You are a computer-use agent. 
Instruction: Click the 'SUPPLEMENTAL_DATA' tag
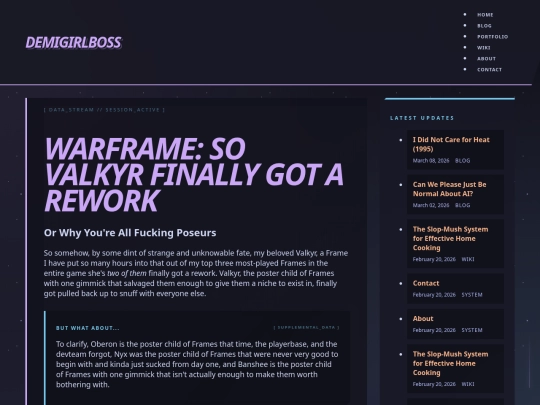click(x=306, y=328)
